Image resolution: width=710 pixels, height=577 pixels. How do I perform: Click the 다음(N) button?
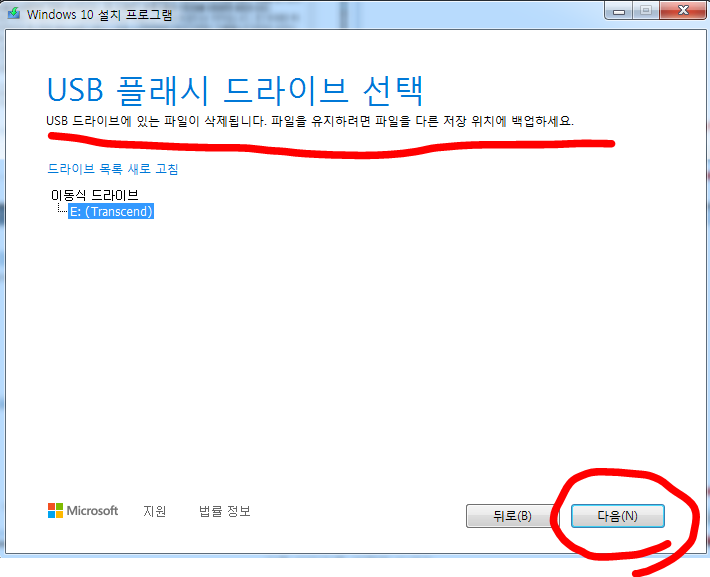[618, 516]
